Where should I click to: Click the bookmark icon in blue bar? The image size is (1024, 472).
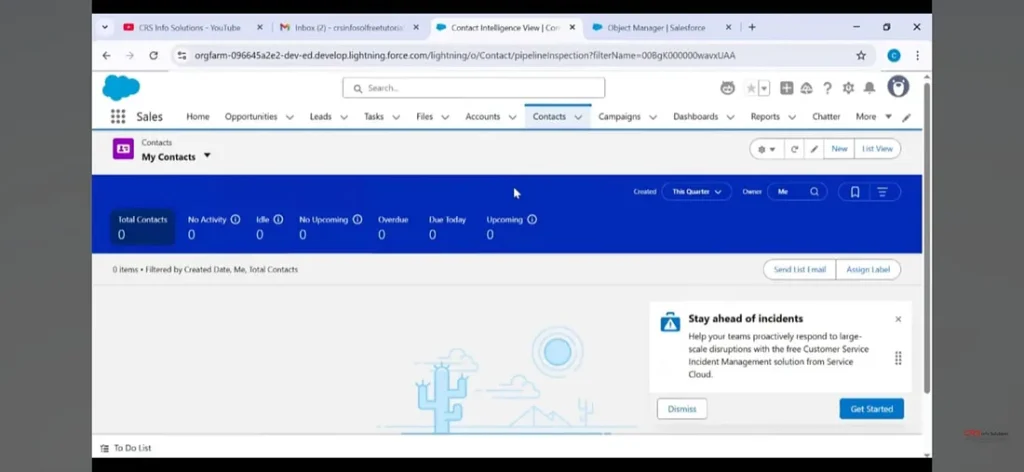[855, 192]
